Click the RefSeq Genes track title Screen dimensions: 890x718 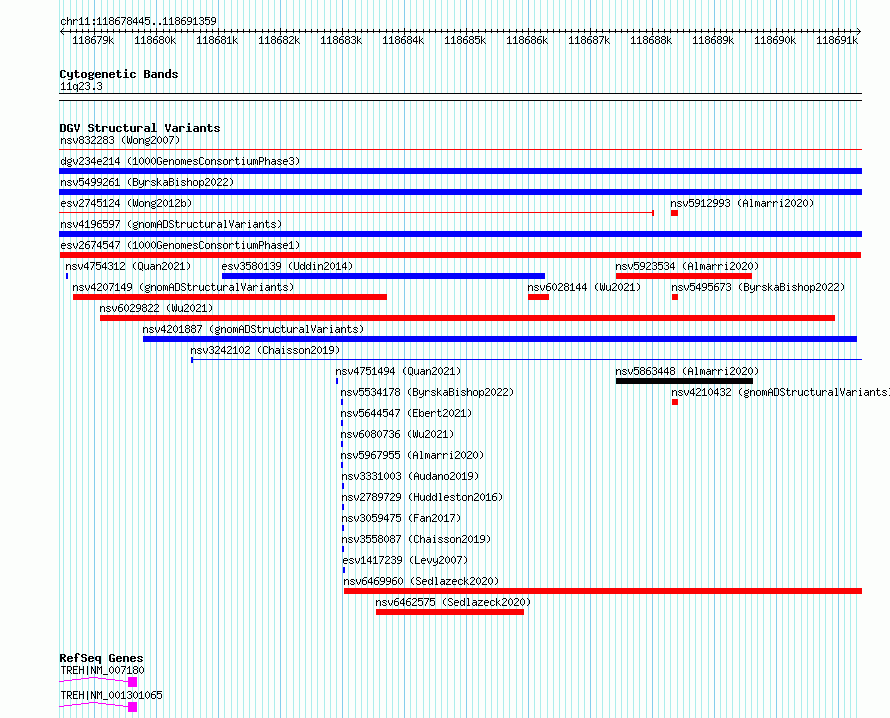[101, 658]
